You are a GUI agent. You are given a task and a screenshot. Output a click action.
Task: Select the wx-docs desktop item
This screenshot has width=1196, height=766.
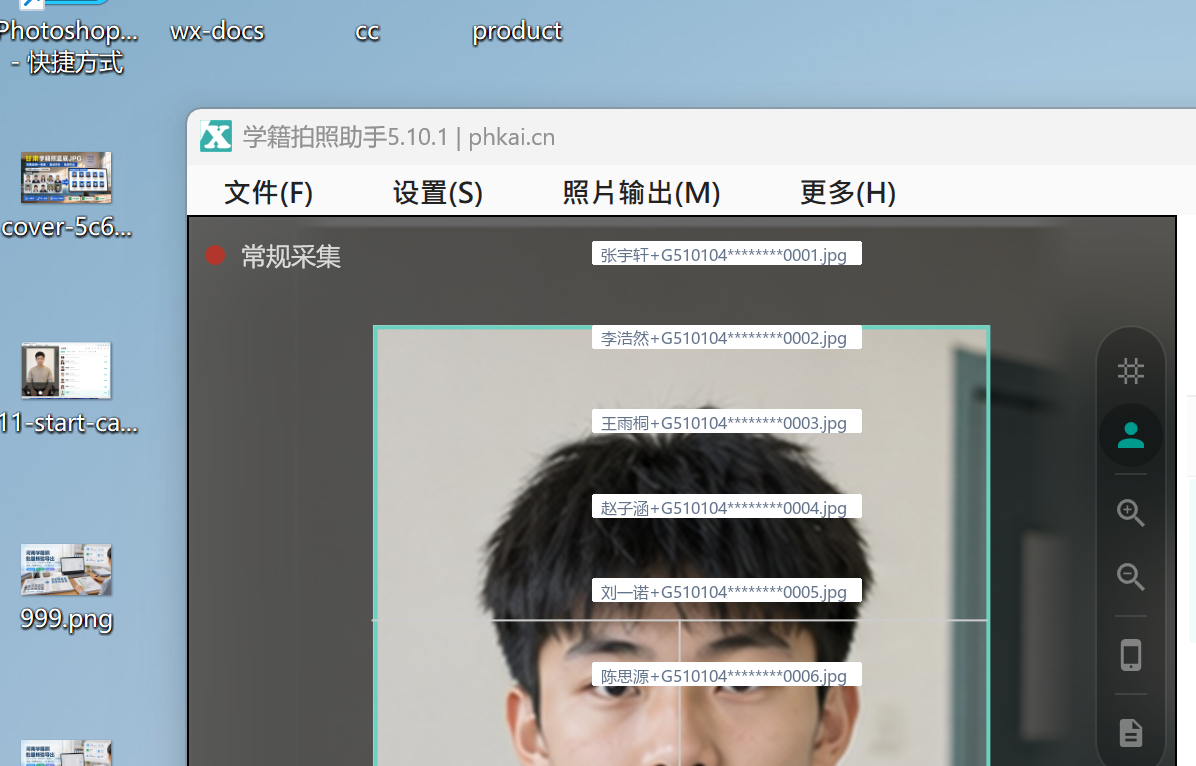217,31
